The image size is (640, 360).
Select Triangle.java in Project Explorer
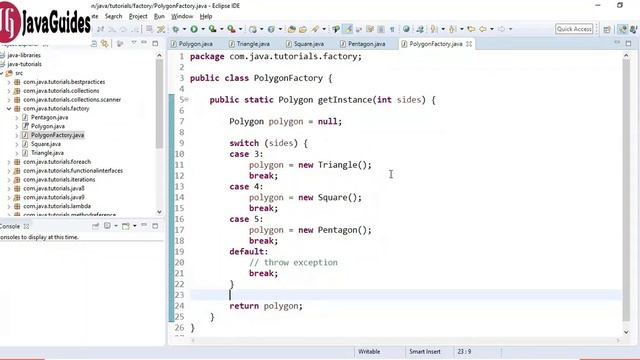pos(47,153)
